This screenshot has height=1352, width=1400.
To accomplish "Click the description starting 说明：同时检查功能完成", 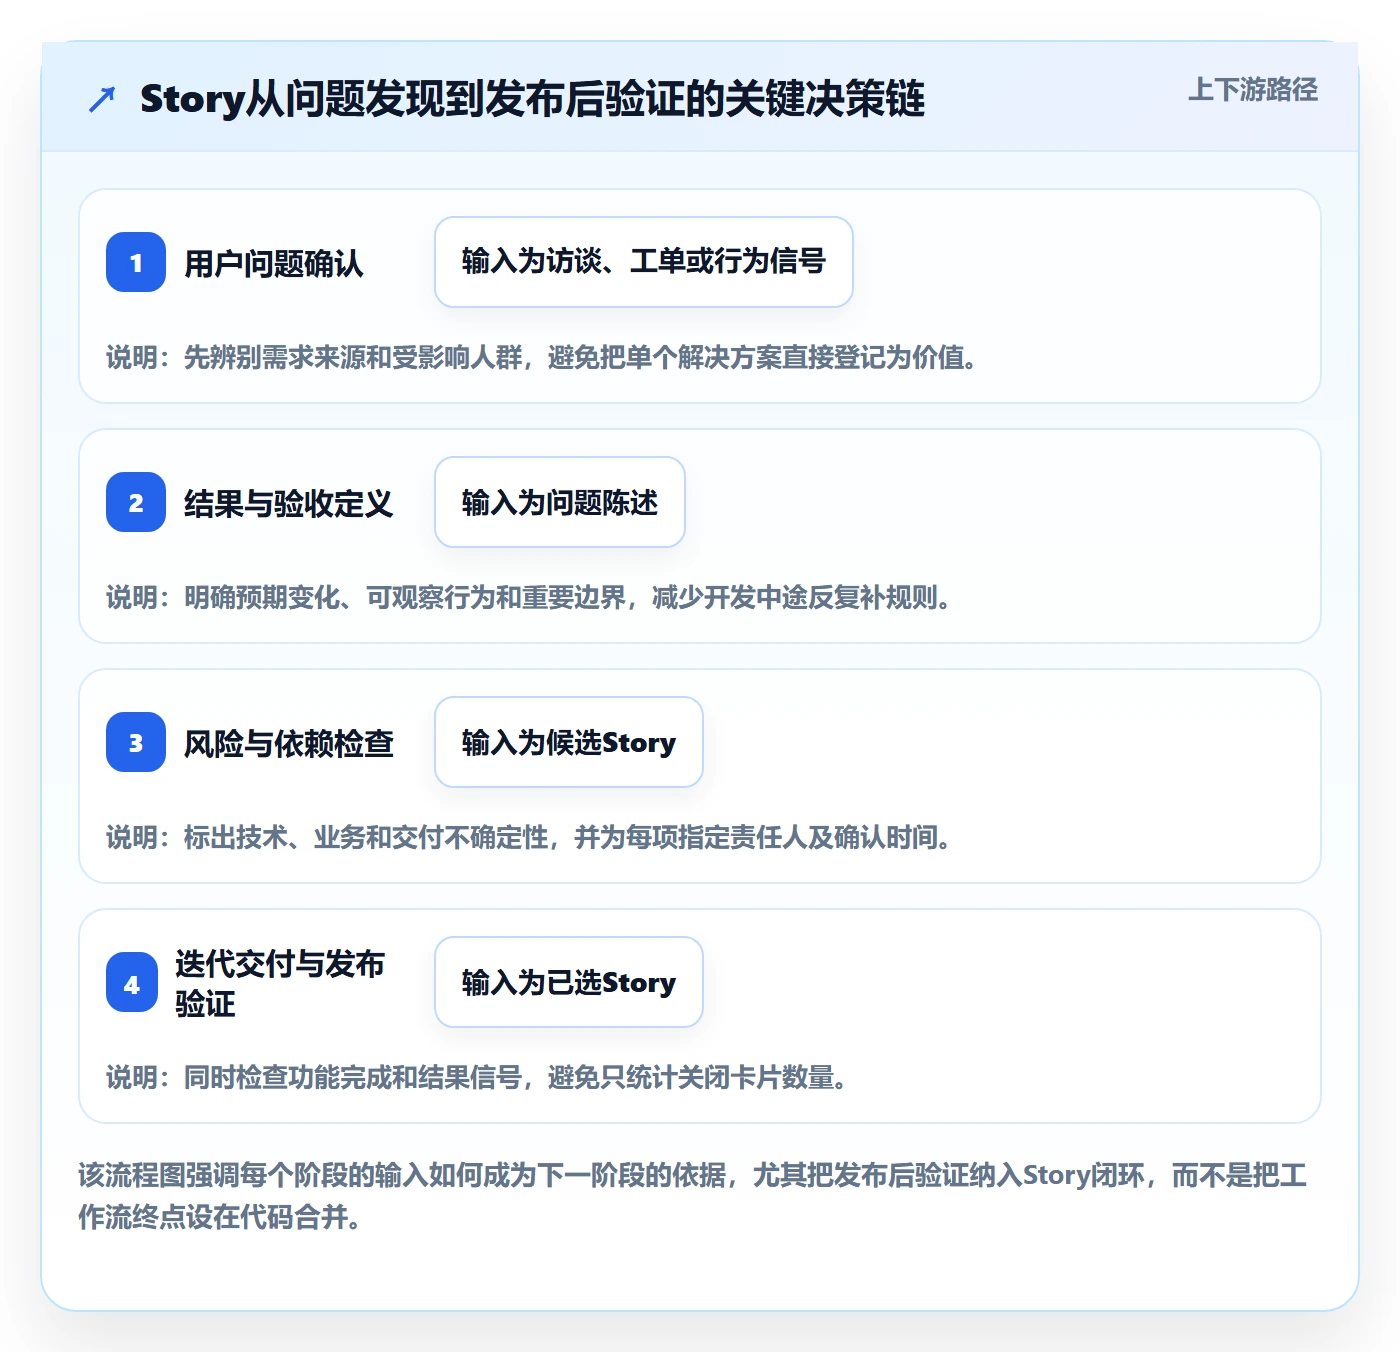I will 477,1077.
